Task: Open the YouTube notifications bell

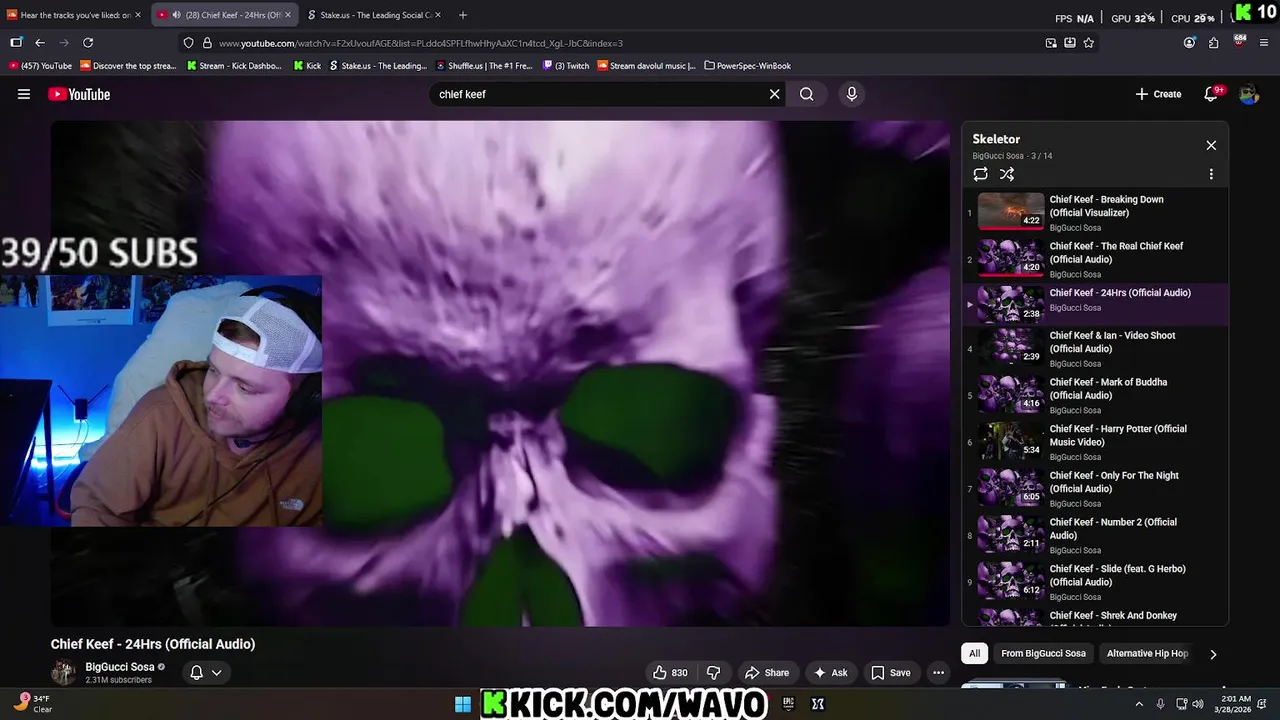Action: 1211,94
